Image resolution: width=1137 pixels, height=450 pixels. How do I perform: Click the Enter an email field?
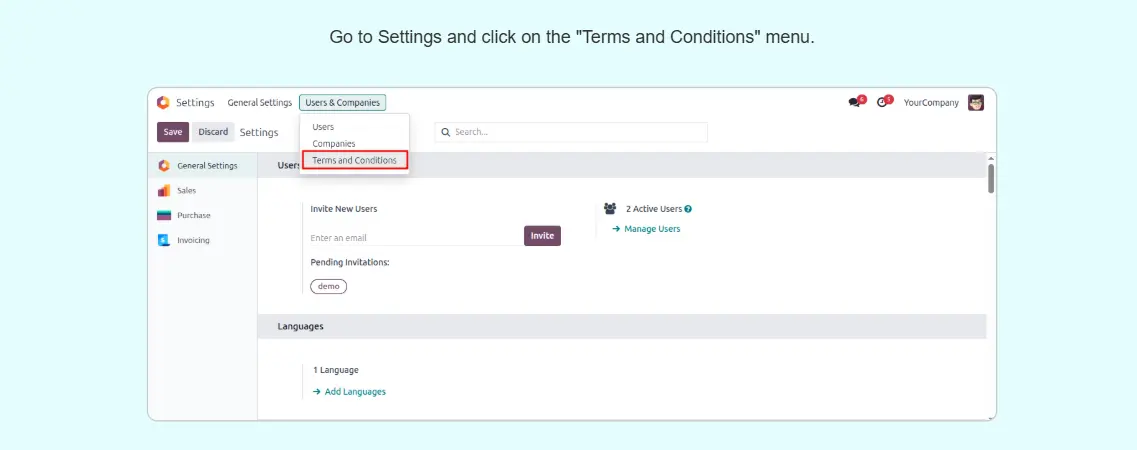pos(412,238)
